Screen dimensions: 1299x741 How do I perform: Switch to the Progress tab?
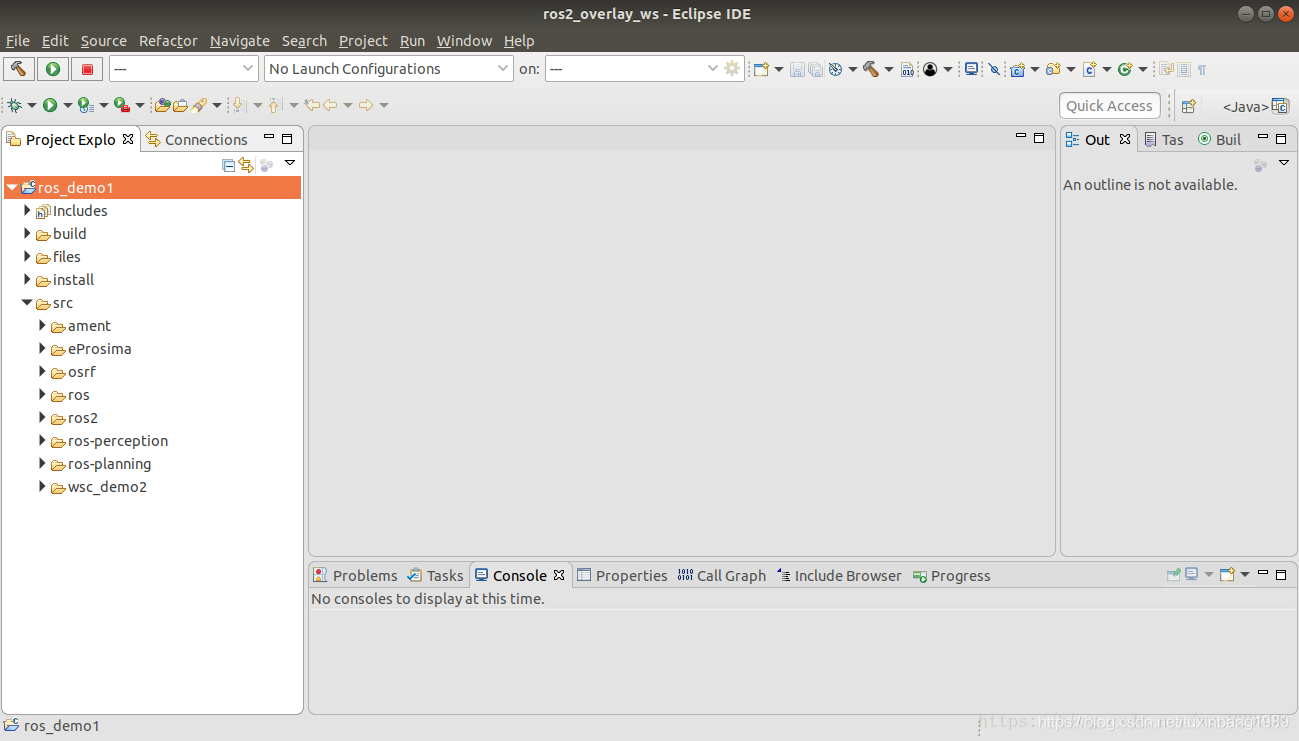click(951, 576)
